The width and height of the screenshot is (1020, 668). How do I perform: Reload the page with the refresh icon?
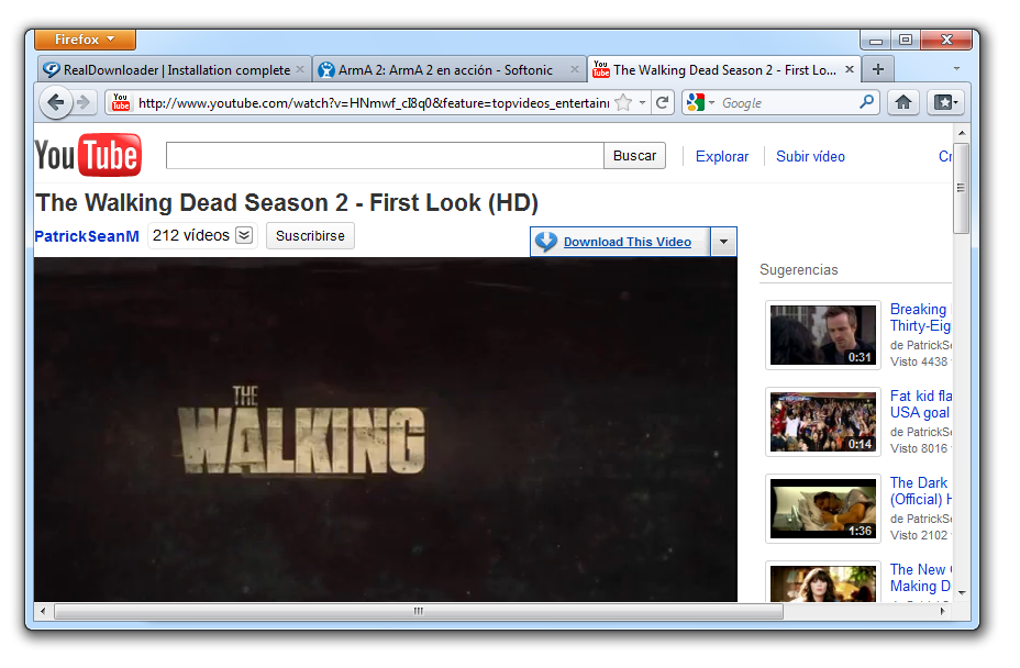click(x=662, y=103)
